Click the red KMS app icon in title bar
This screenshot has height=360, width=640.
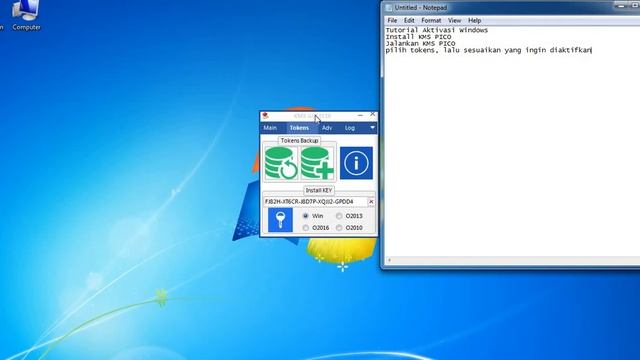(266, 116)
